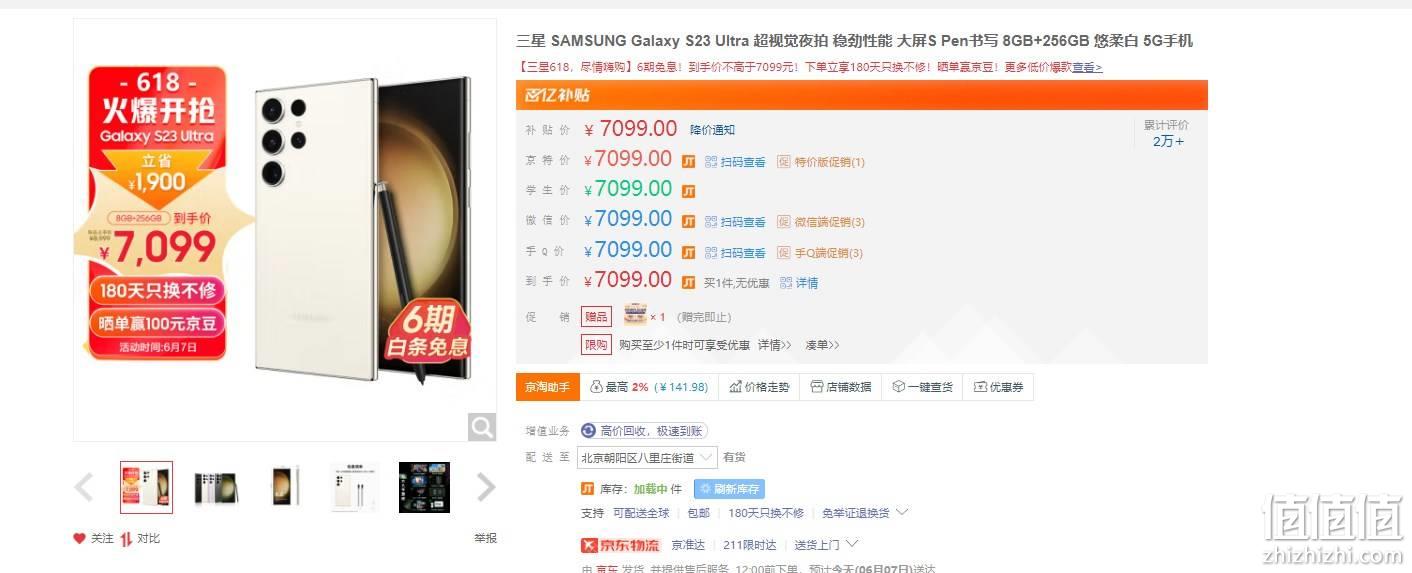
Task: Open the 店铺数据 tab
Action: (x=840, y=387)
